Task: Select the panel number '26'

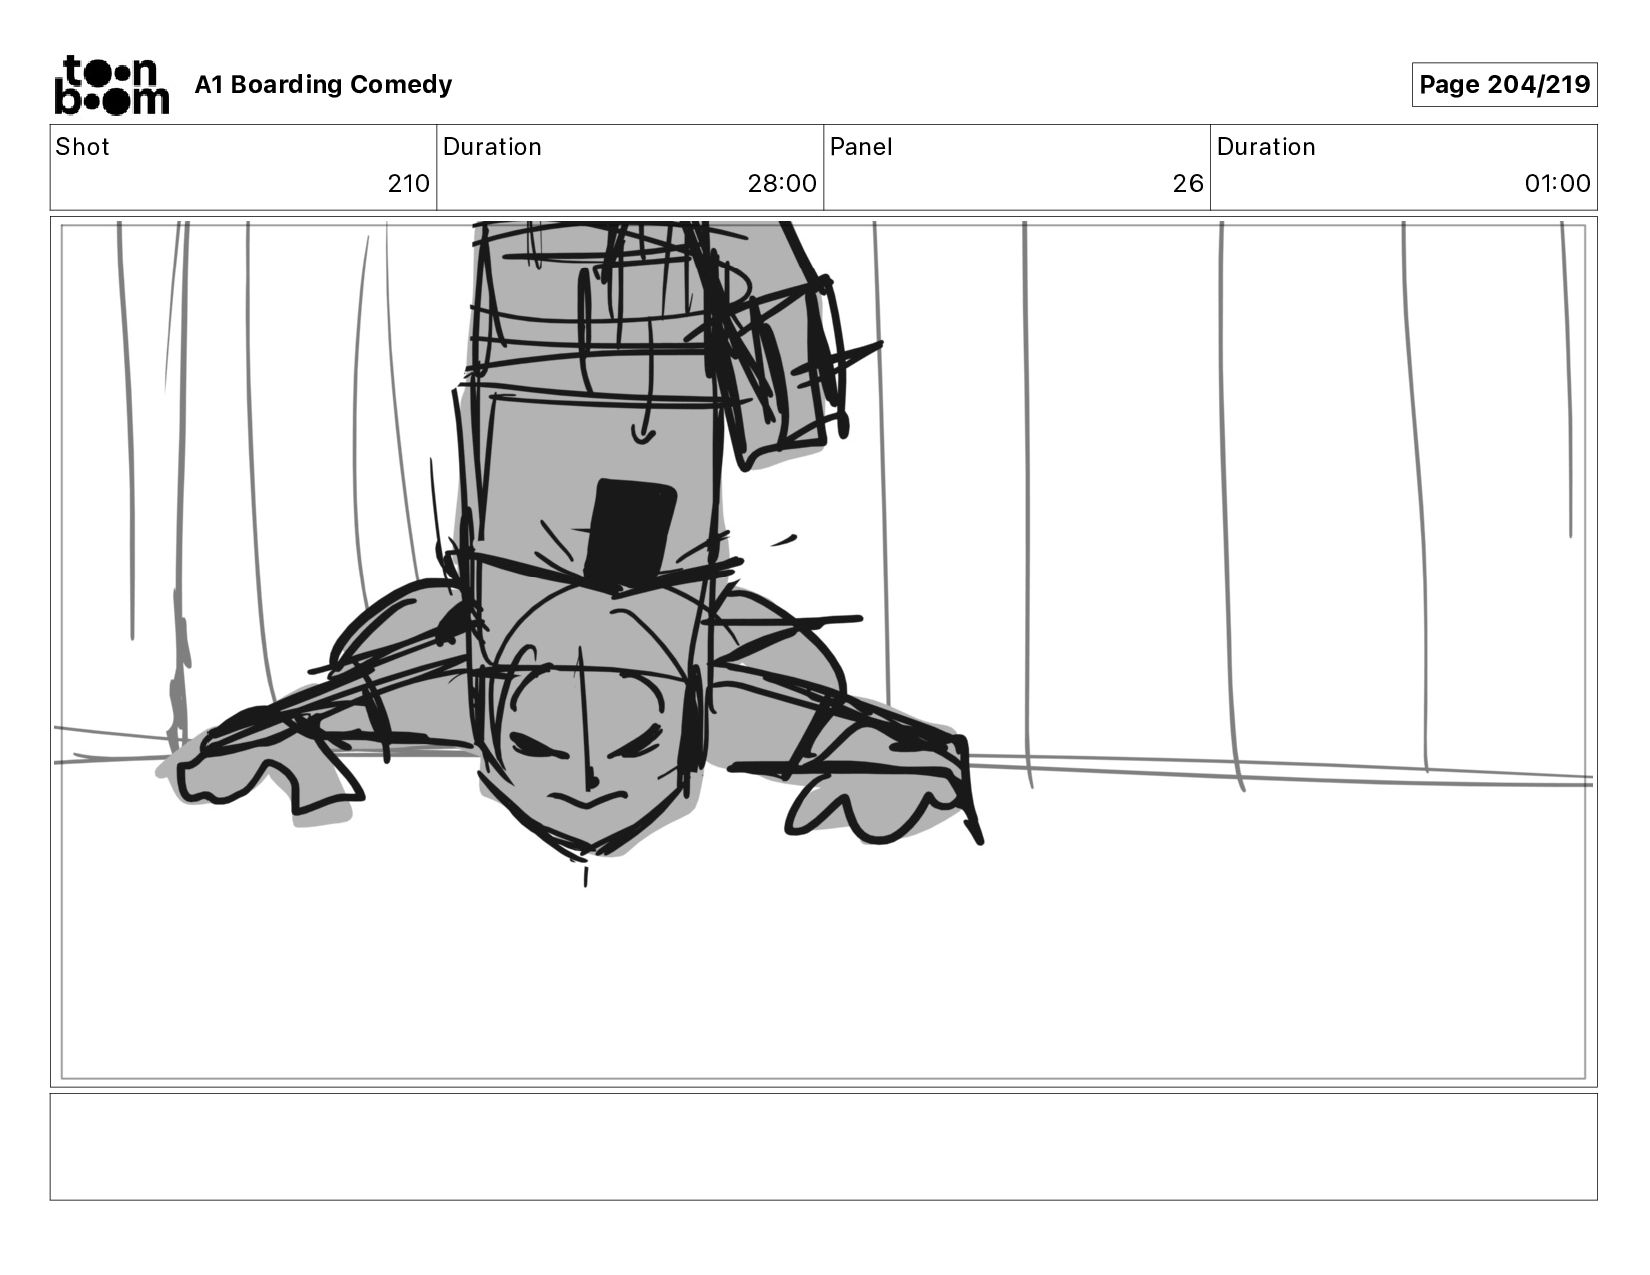Action: pos(1188,184)
